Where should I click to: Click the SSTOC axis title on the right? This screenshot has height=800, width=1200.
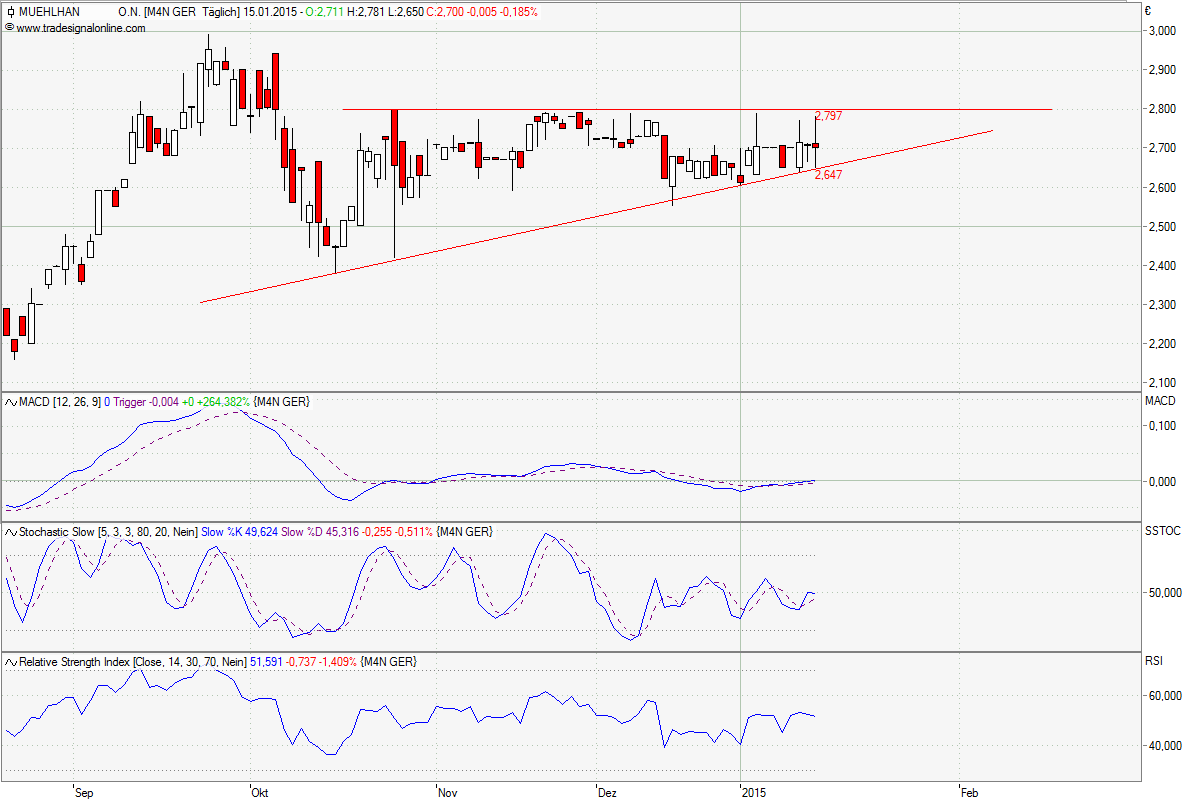[x=1162, y=531]
